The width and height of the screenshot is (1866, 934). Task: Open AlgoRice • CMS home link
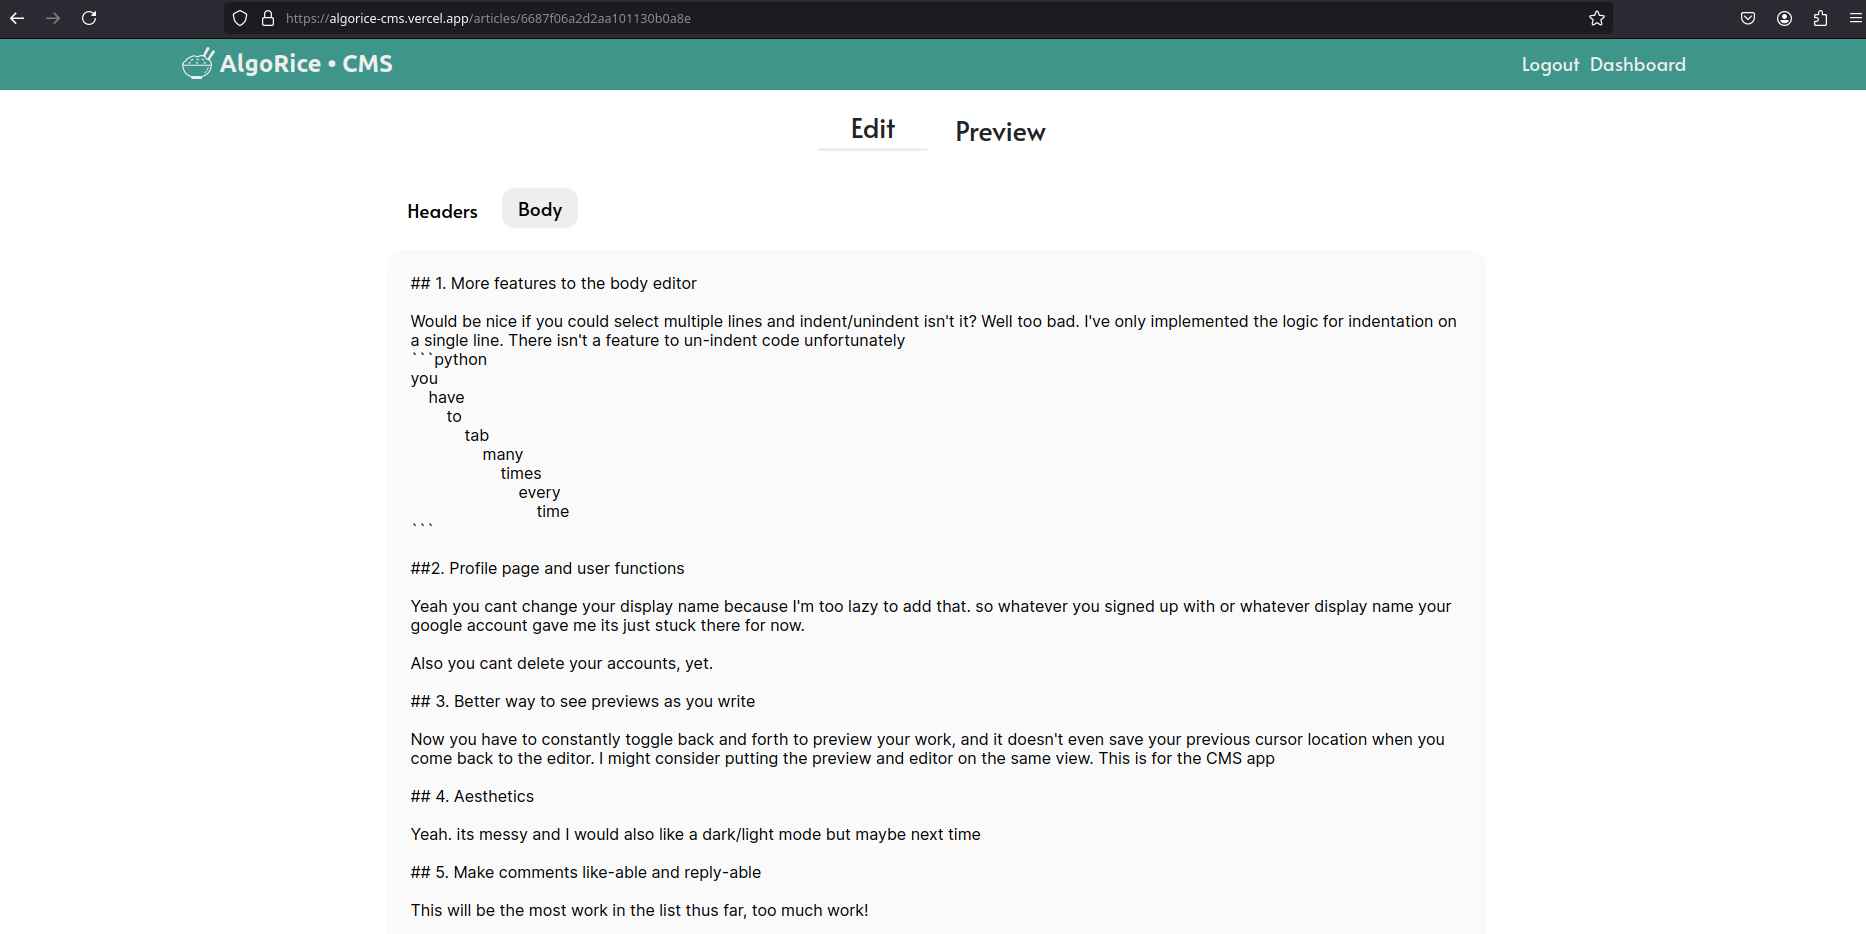(306, 64)
